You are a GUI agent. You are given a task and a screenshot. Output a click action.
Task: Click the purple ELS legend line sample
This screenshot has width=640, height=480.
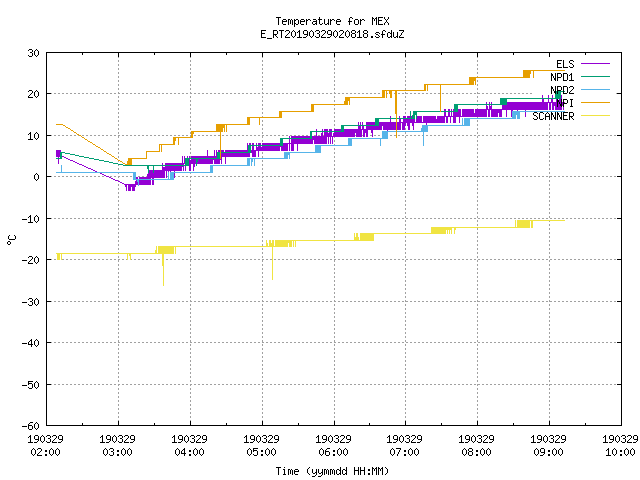coord(595,64)
